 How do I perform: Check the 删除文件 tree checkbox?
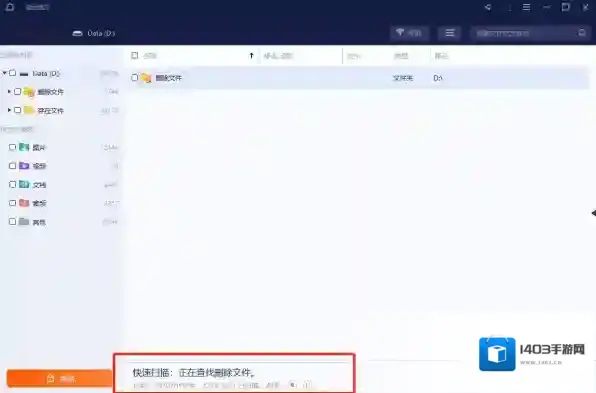coord(17,91)
